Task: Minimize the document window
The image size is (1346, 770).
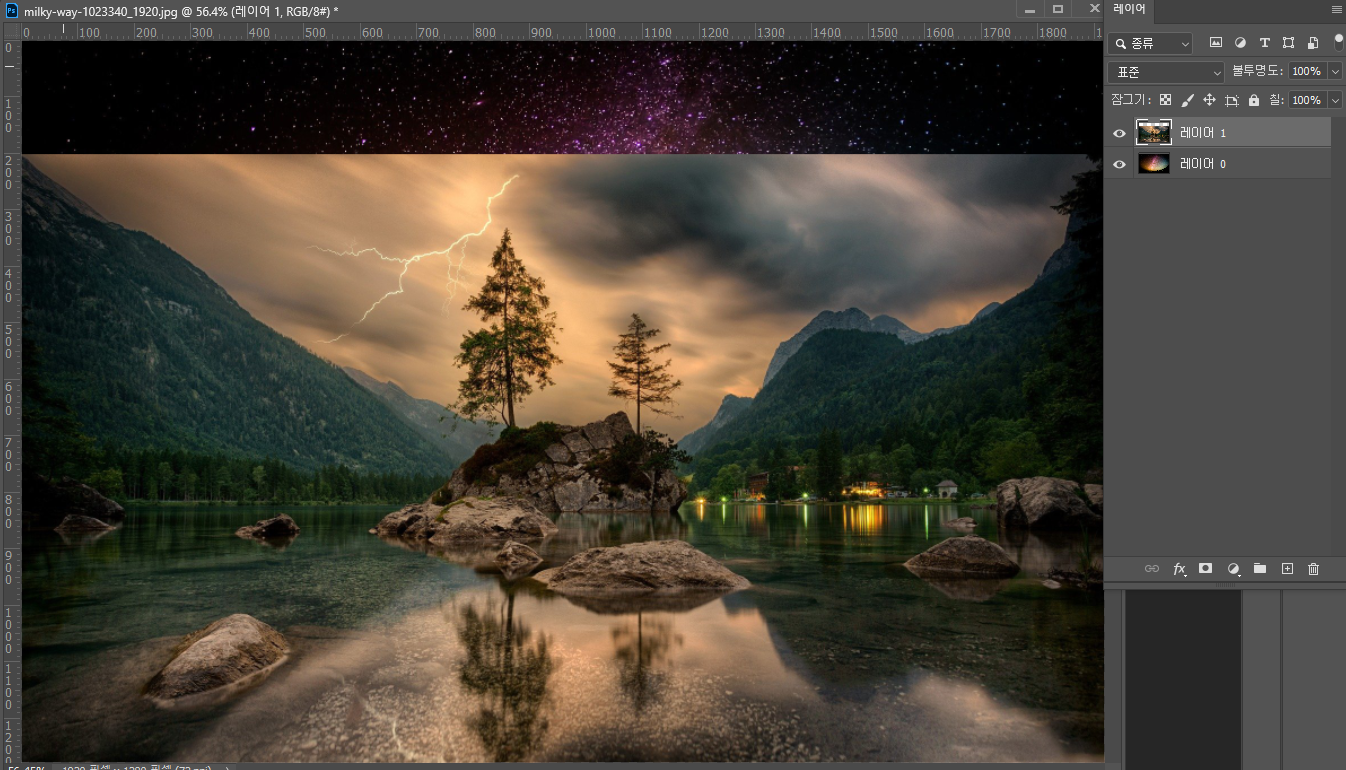Action: pyautogui.click(x=1030, y=9)
